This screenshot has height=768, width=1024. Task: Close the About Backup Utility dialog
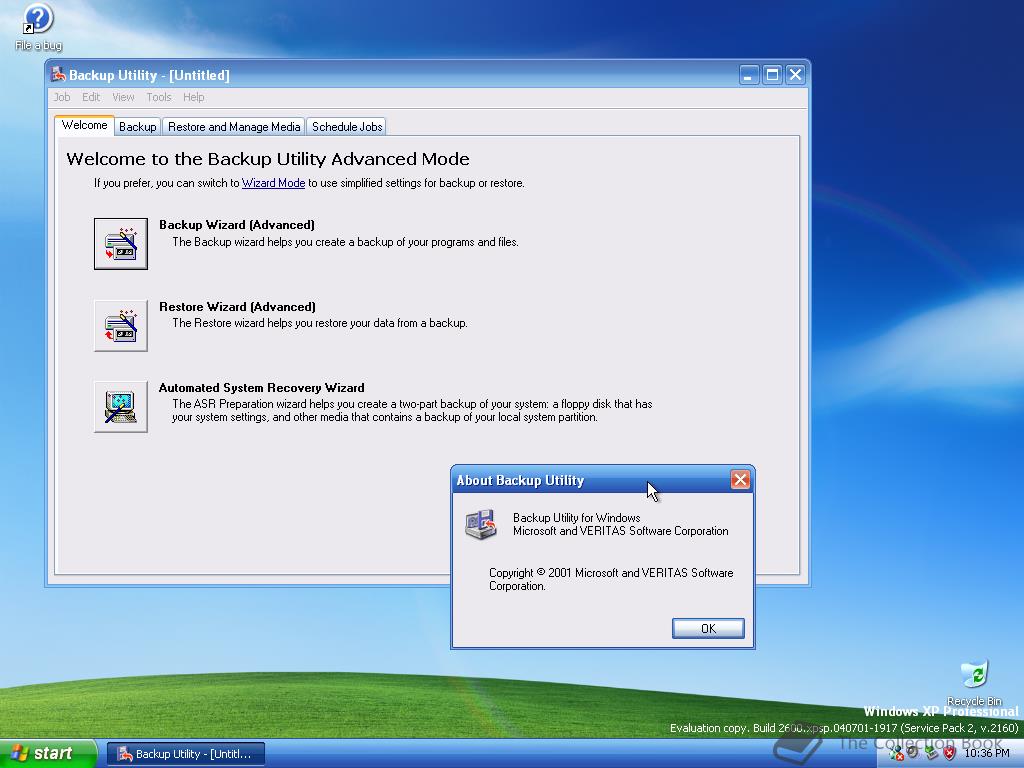[740, 480]
